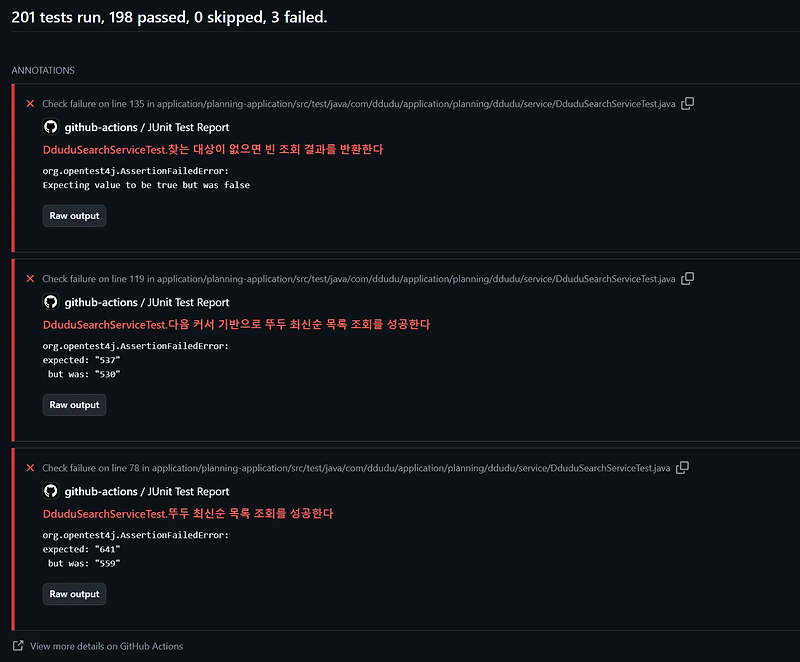Click Raw output button on the last annotation

click(74, 593)
